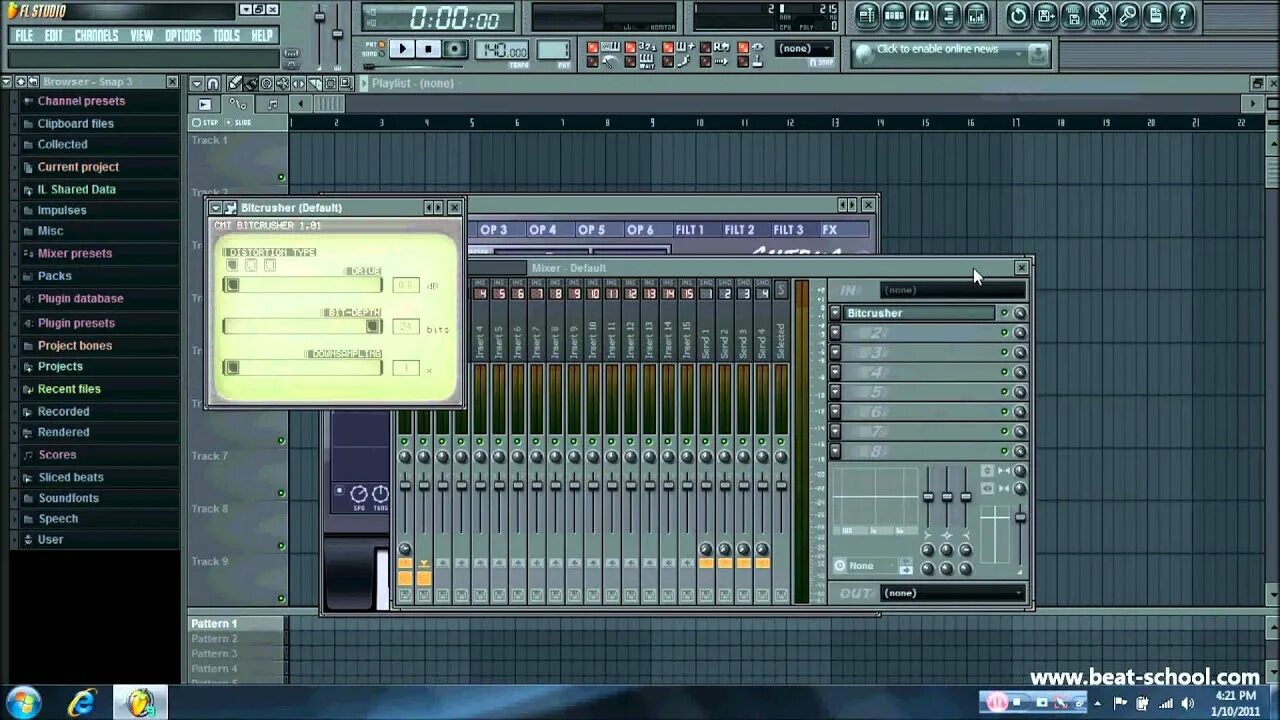Toggle the browser view icon
This screenshot has width=1280, height=720.
pyautogui.click(x=948, y=15)
